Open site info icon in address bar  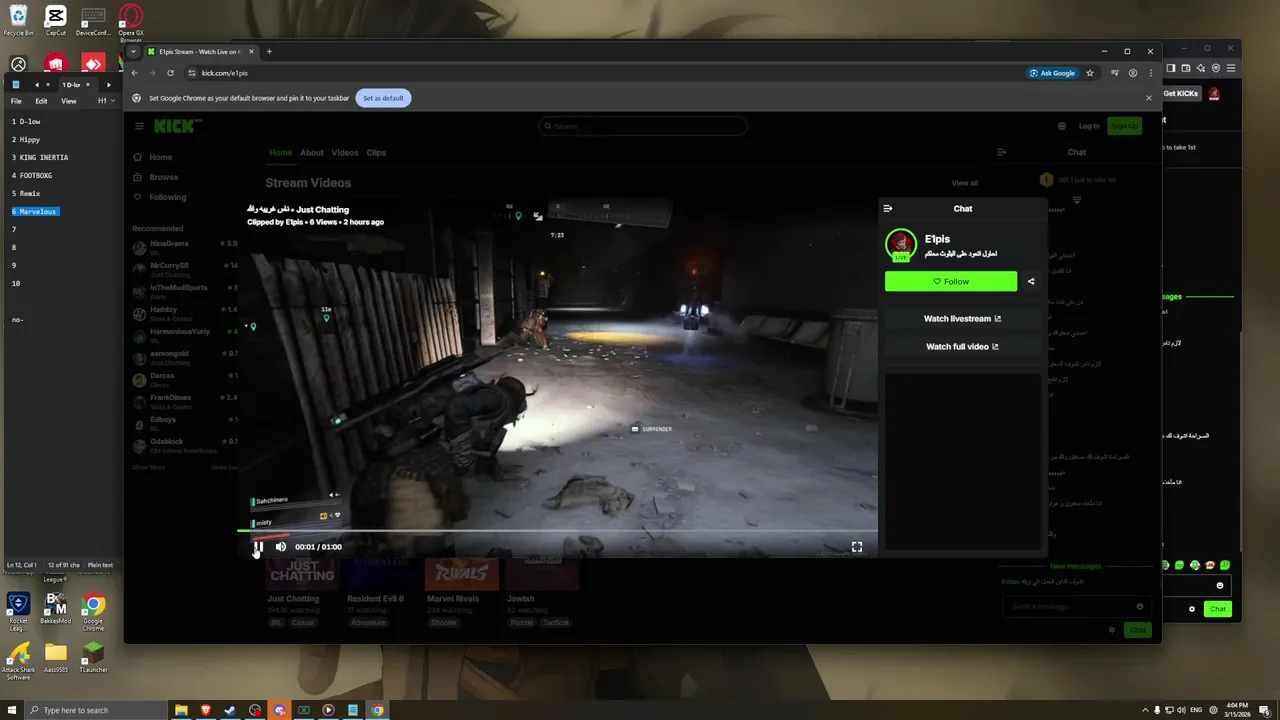click(192, 73)
